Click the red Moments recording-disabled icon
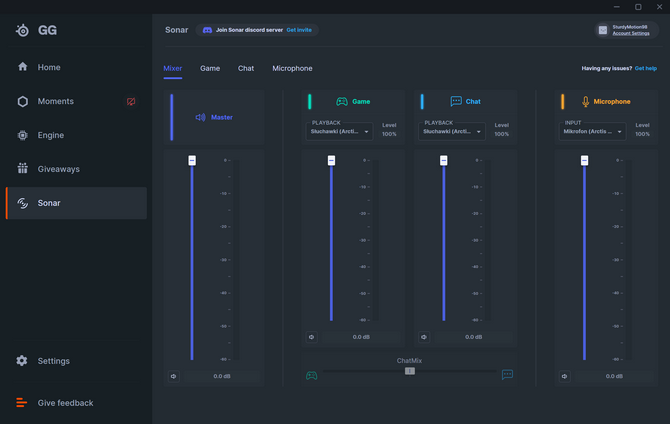Screen dimensions: 670x424 point(131,101)
